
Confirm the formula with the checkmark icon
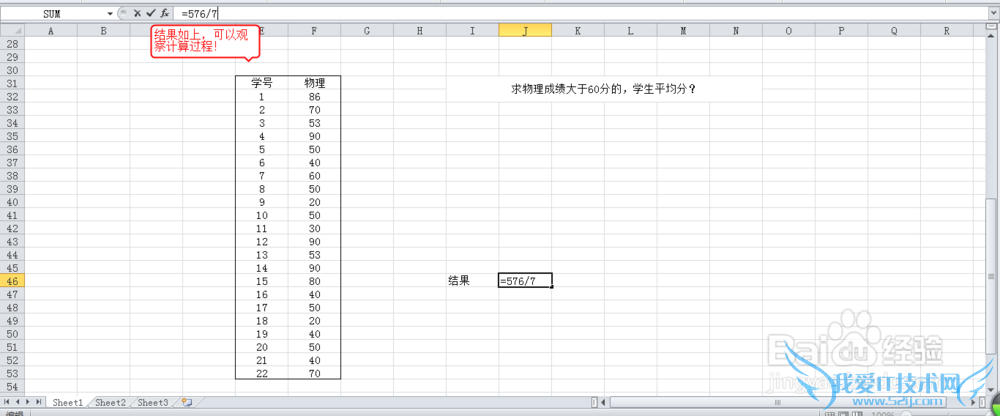point(151,13)
